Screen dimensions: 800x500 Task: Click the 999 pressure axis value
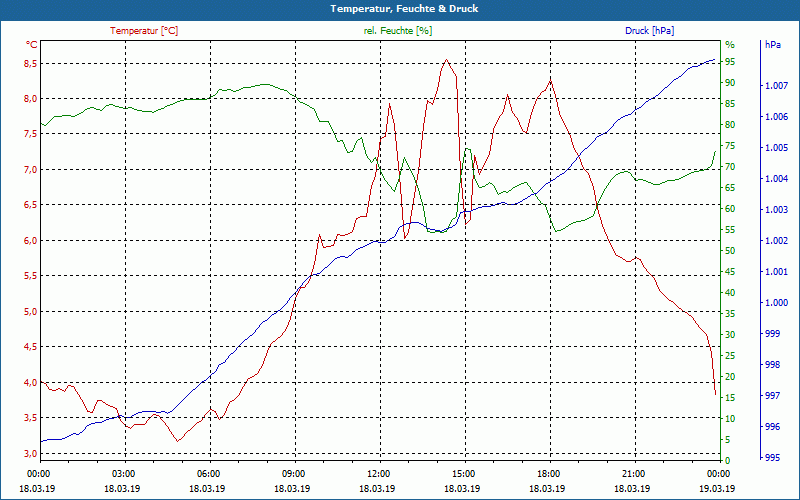(x=773, y=334)
